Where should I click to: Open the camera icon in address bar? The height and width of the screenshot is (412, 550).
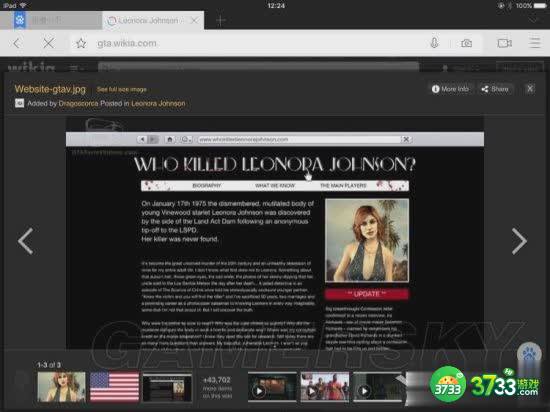[466, 43]
